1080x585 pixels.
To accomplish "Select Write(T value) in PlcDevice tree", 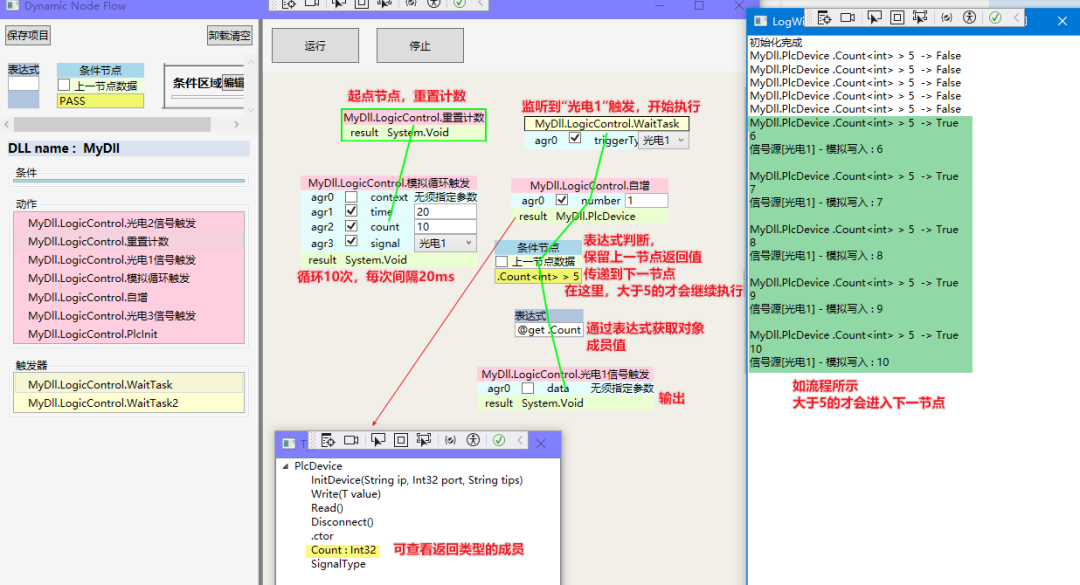I will coord(345,494).
